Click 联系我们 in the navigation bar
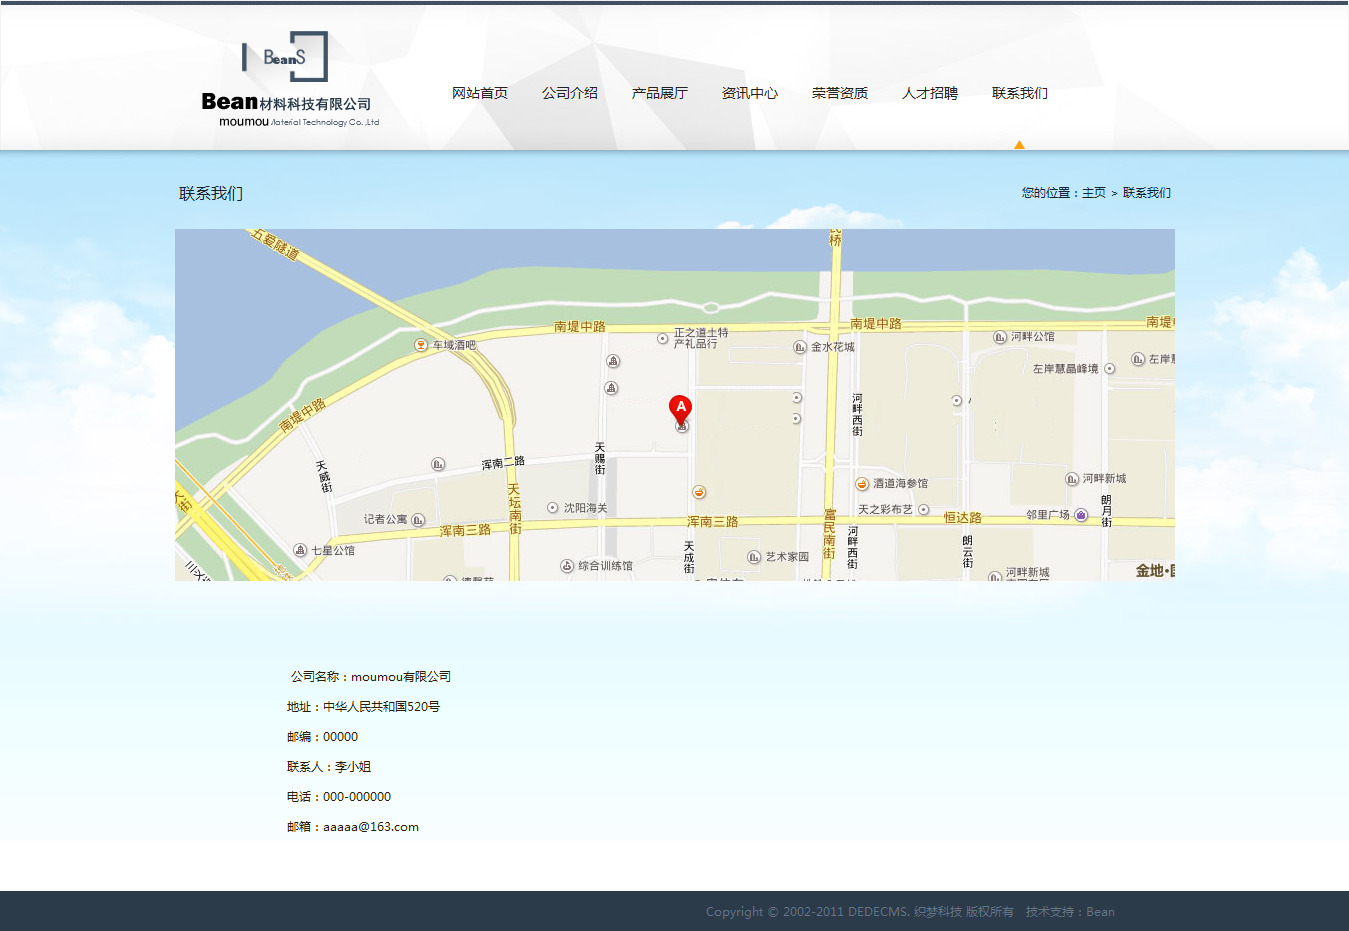This screenshot has height=931, width=1349. tap(1020, 93)
